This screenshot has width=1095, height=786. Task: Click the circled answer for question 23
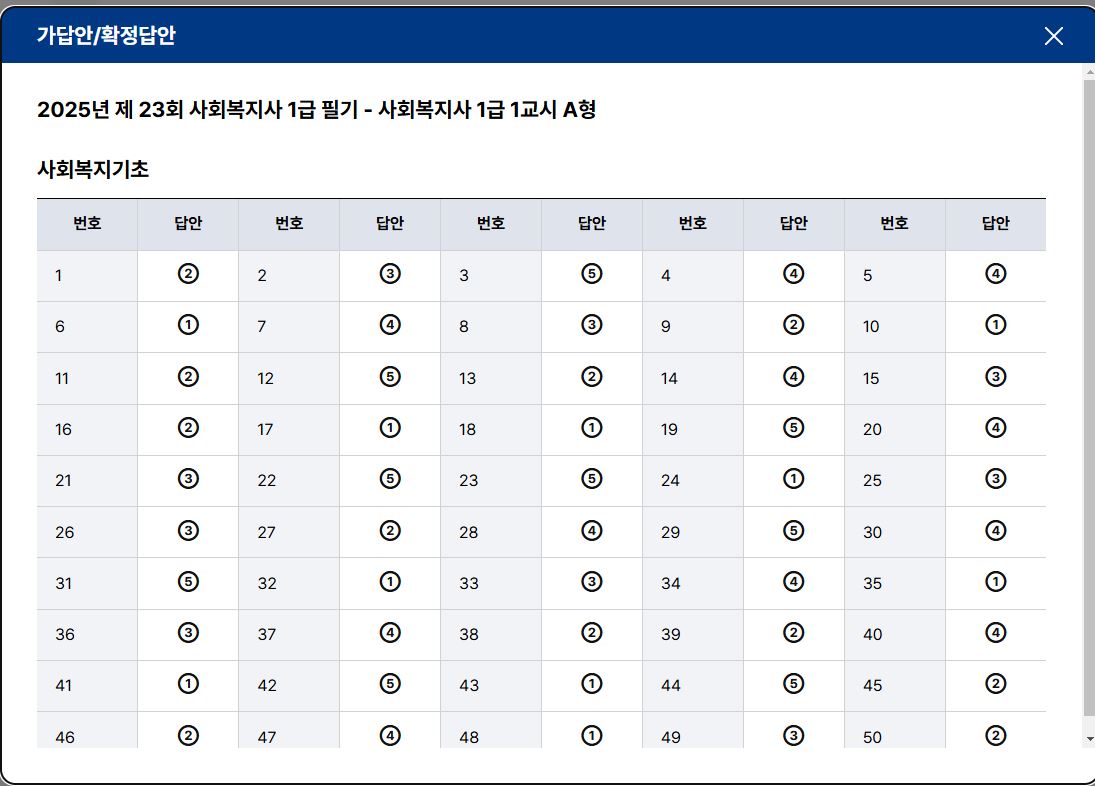[x=591, y=479]
